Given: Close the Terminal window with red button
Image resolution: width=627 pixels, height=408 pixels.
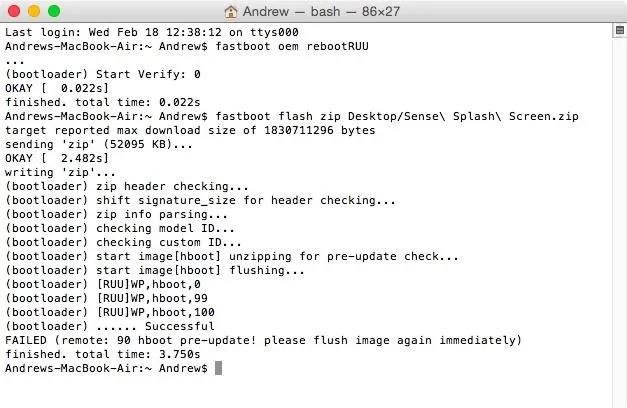Looking at the screenshot, I should click(x=14, y=11).
